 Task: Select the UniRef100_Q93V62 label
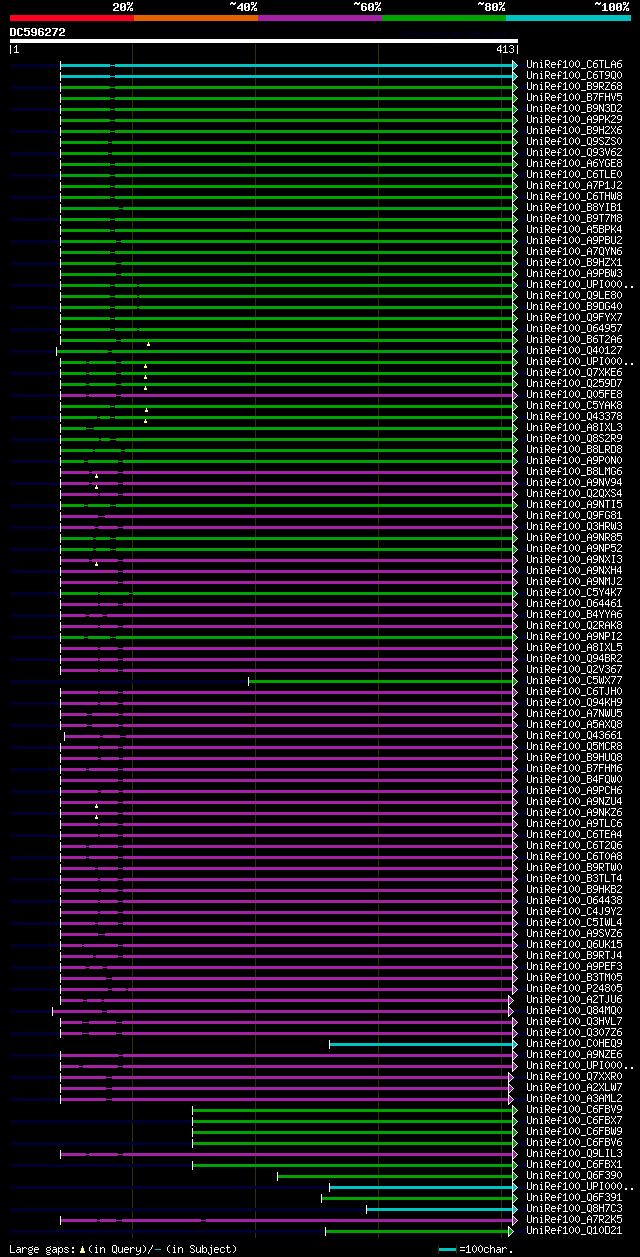(574, 152)
